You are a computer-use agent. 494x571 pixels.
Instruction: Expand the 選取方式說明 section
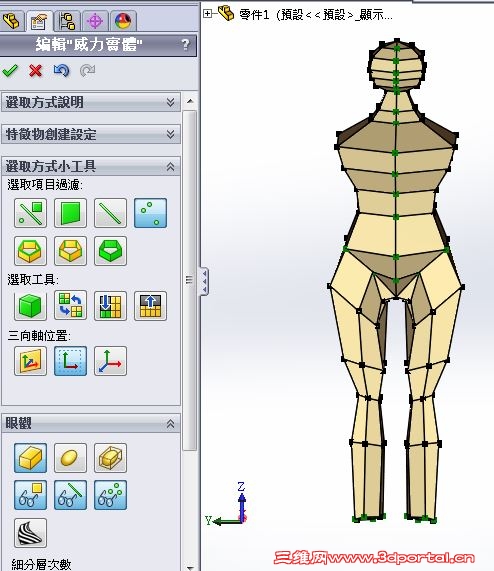pyautogui.click(x=91, y=102)
